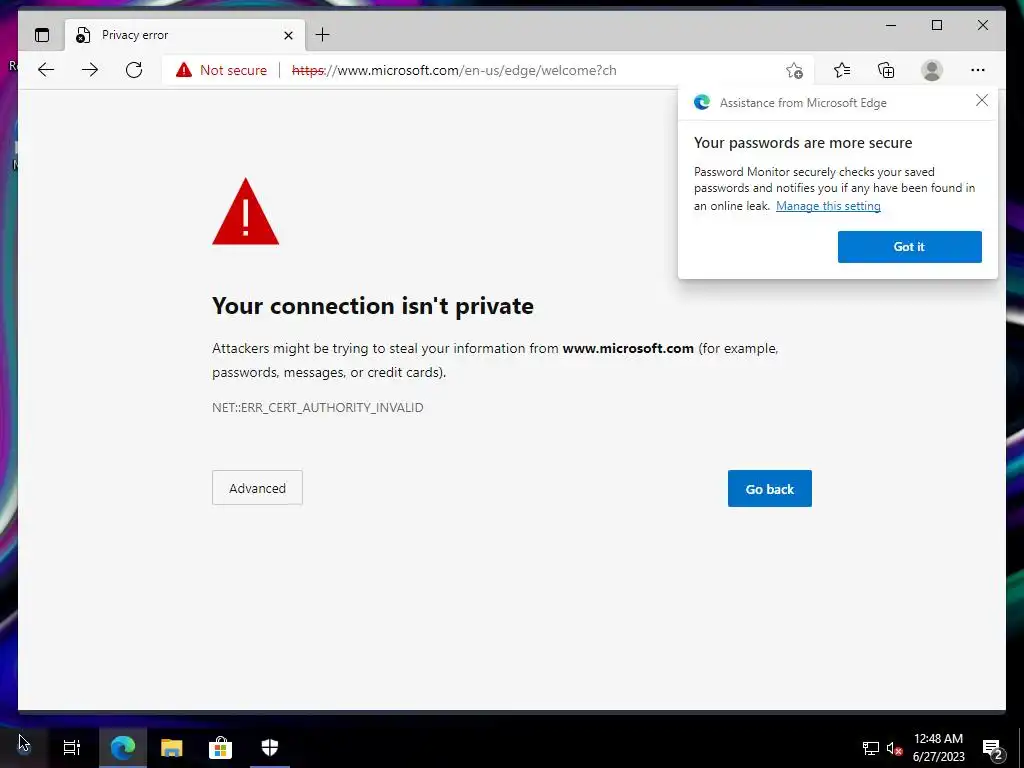Screen dimensions: 1024x768
Task: Add this page to favorites
Action: pos(794,70)
